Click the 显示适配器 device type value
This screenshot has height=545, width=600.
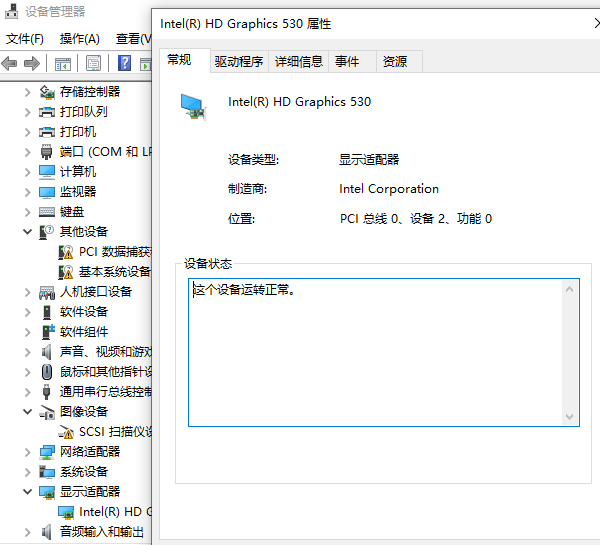click(x=369, y=160)
